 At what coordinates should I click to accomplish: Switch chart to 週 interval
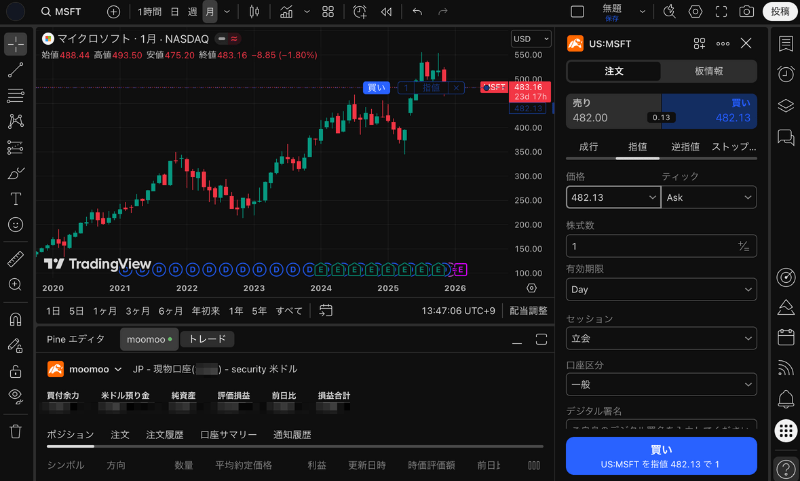click(192, 12)
